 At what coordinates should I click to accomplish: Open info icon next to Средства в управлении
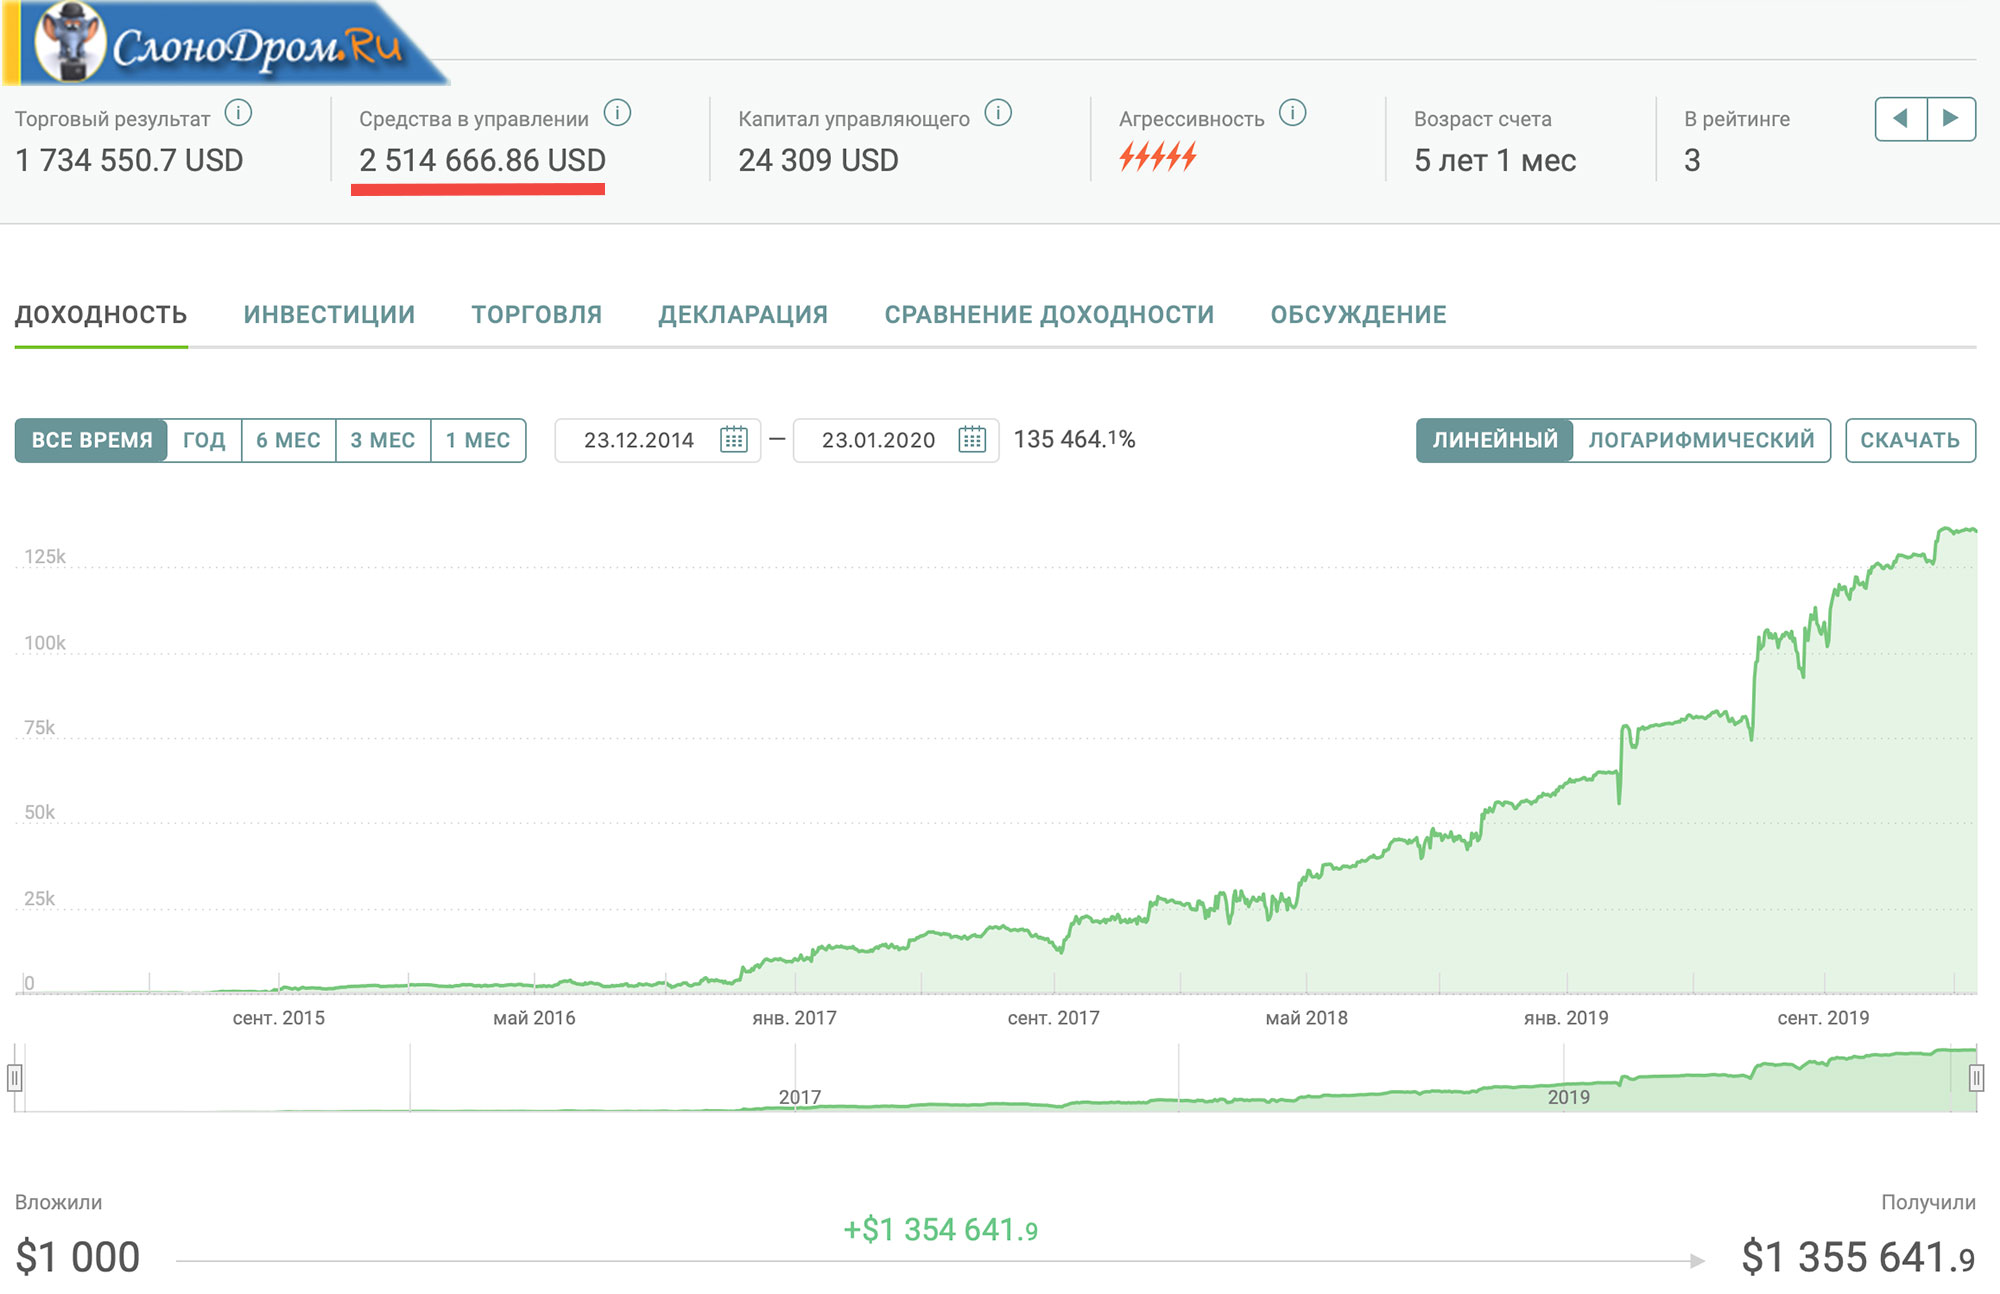point(618,113)
